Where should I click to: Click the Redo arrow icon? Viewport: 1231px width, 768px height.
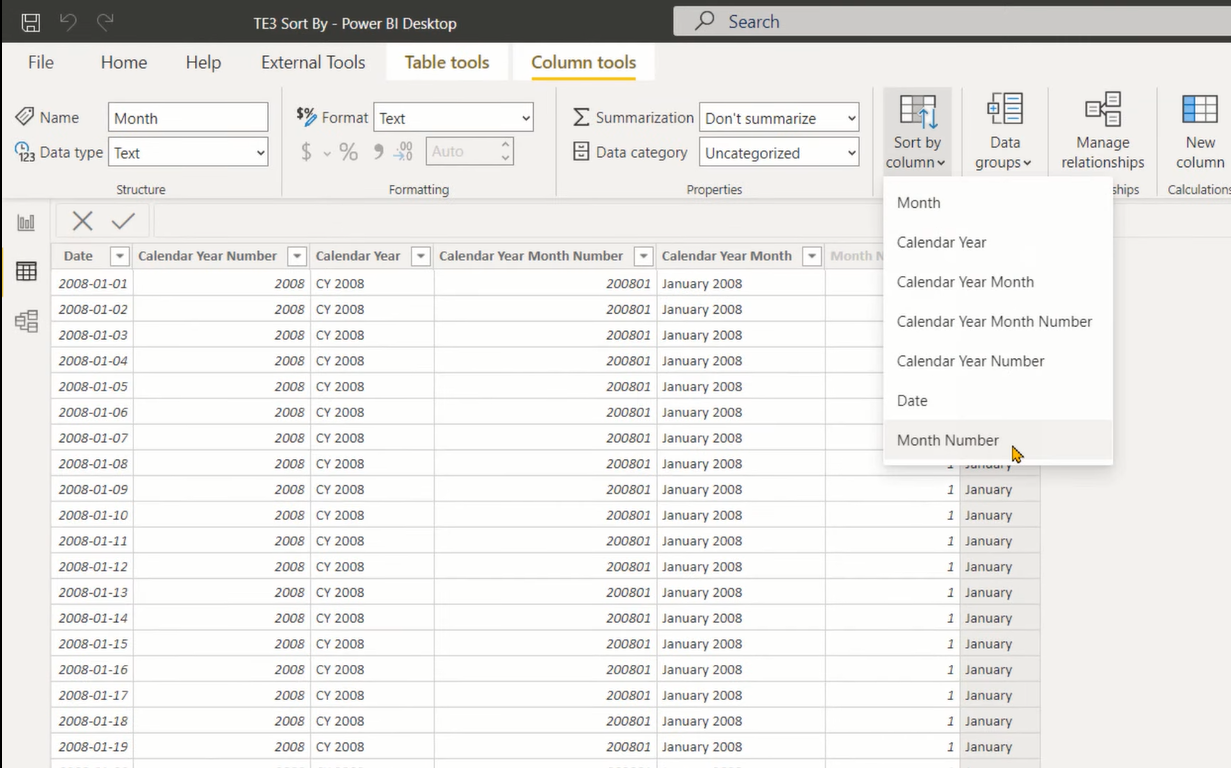click(x=105, y=22)
